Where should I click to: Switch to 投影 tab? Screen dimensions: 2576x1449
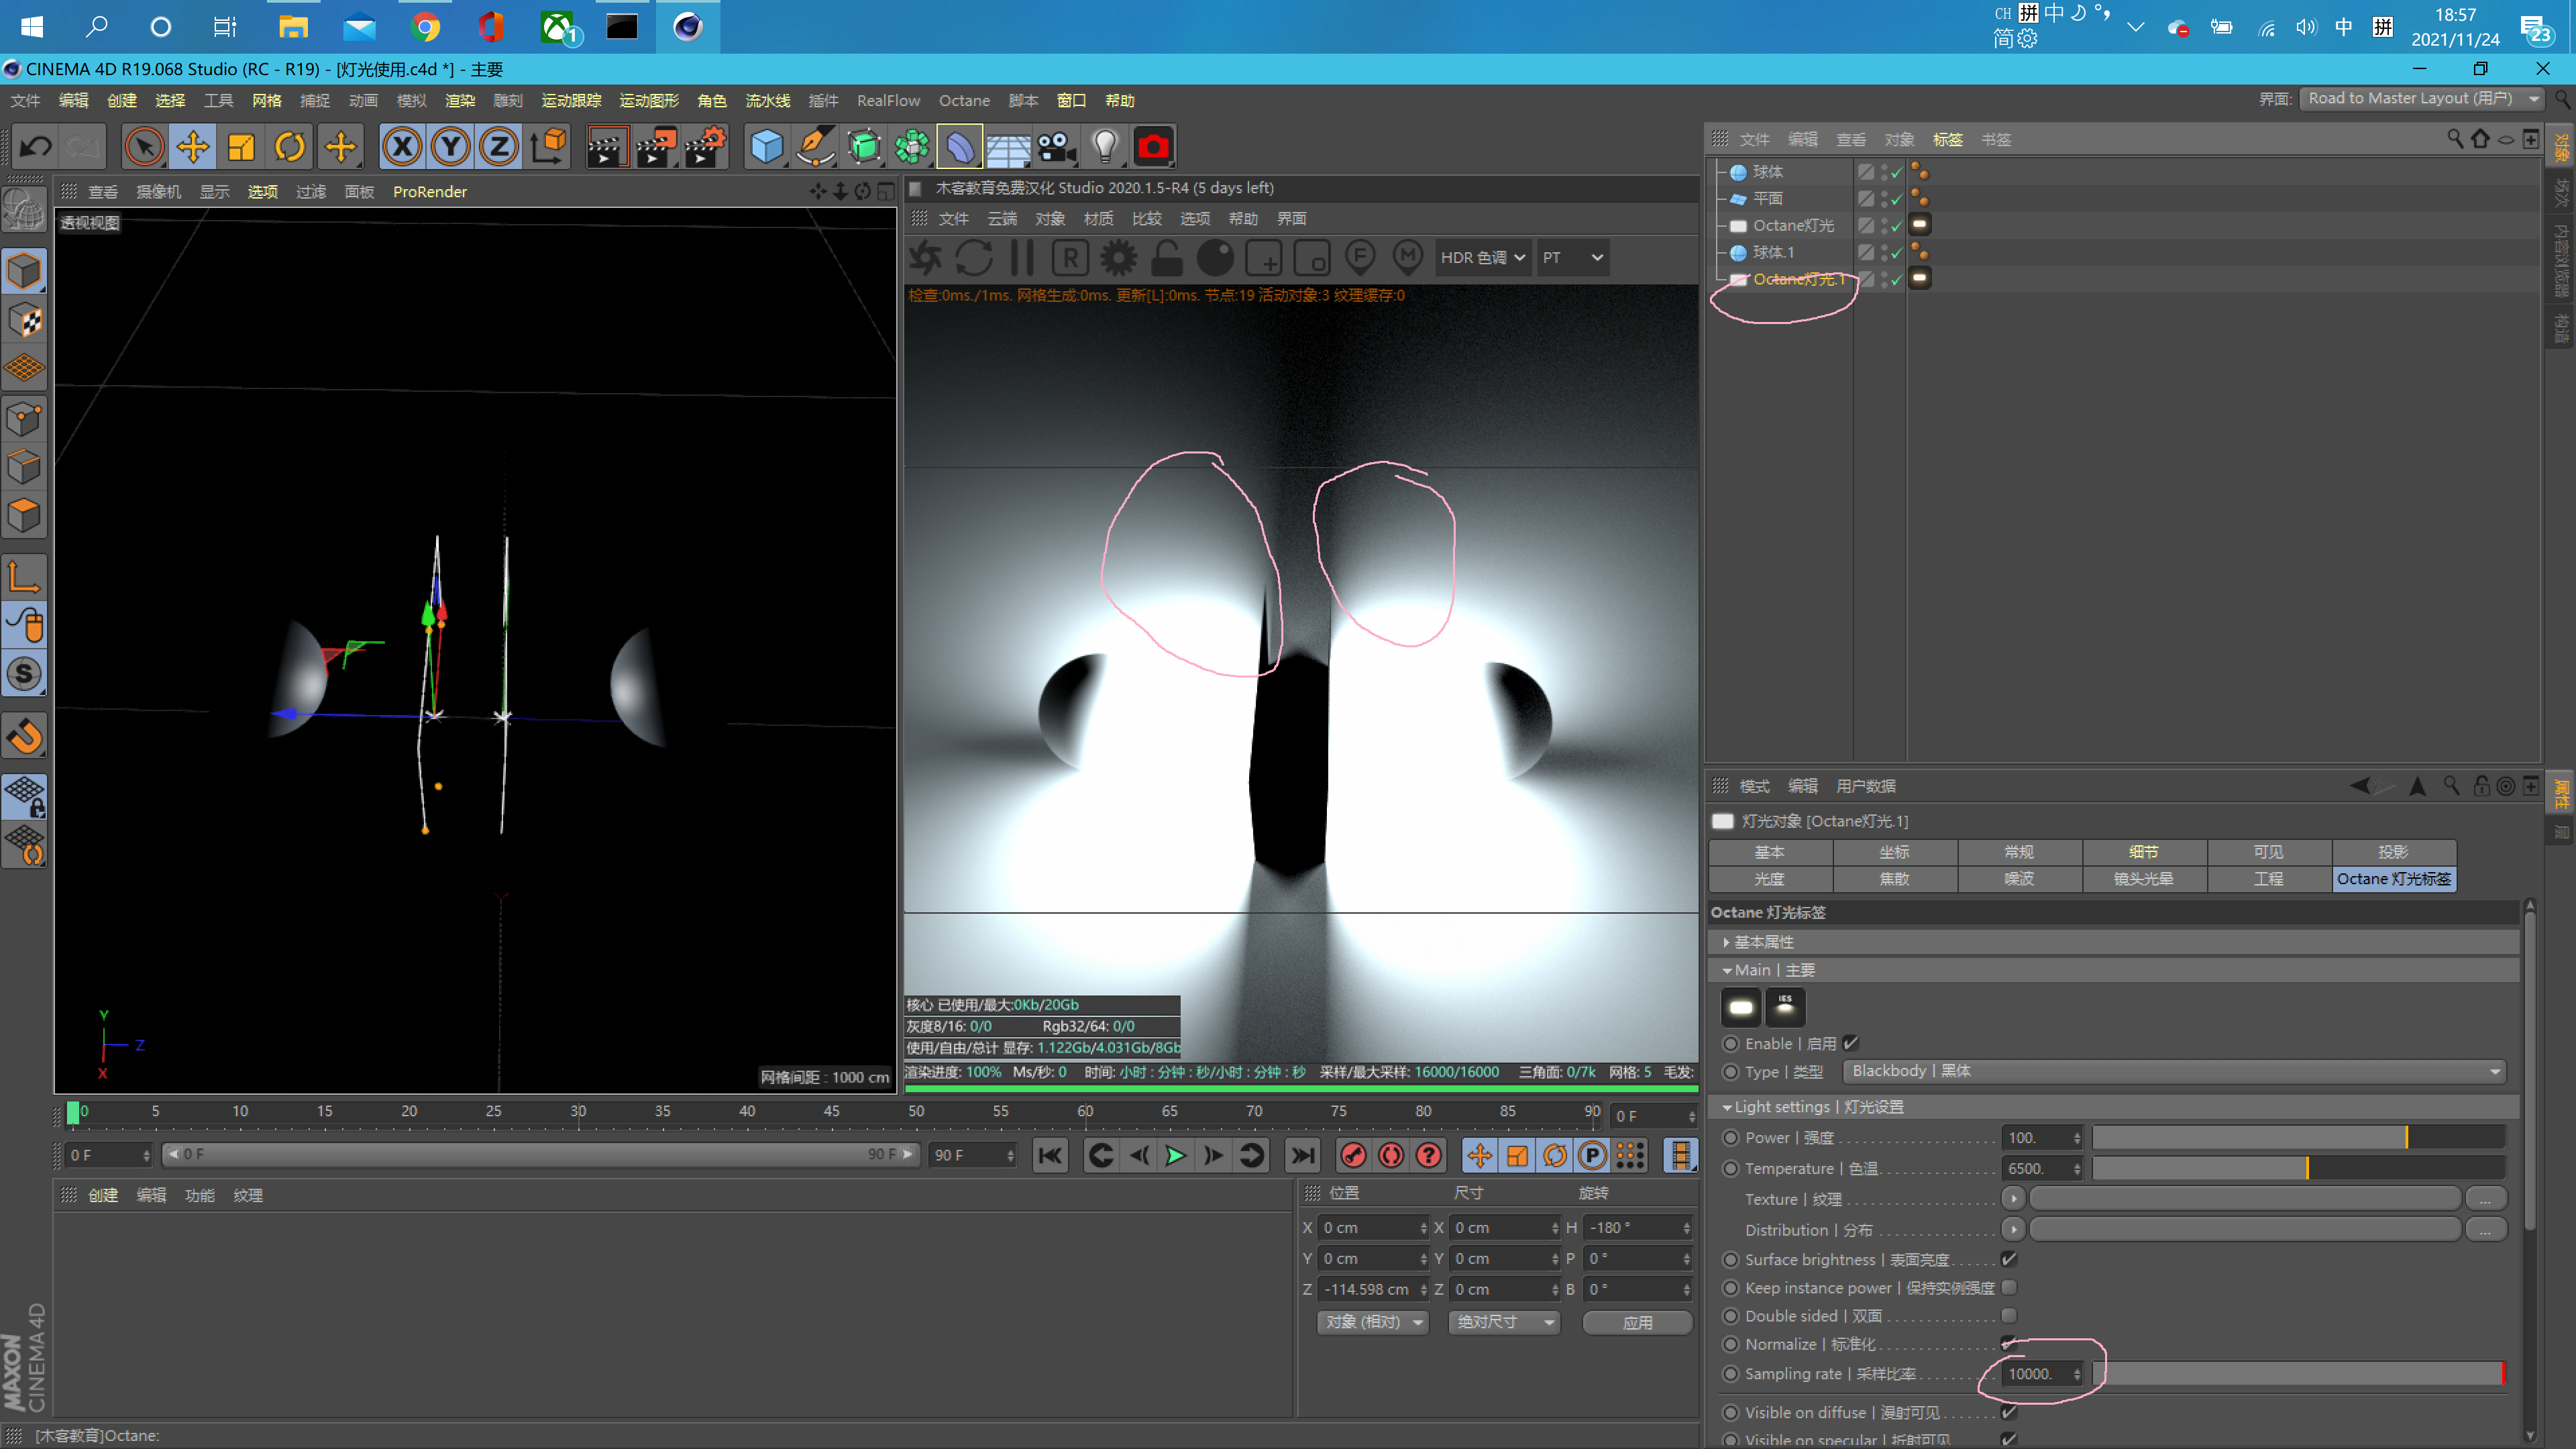pos(2393,852)
